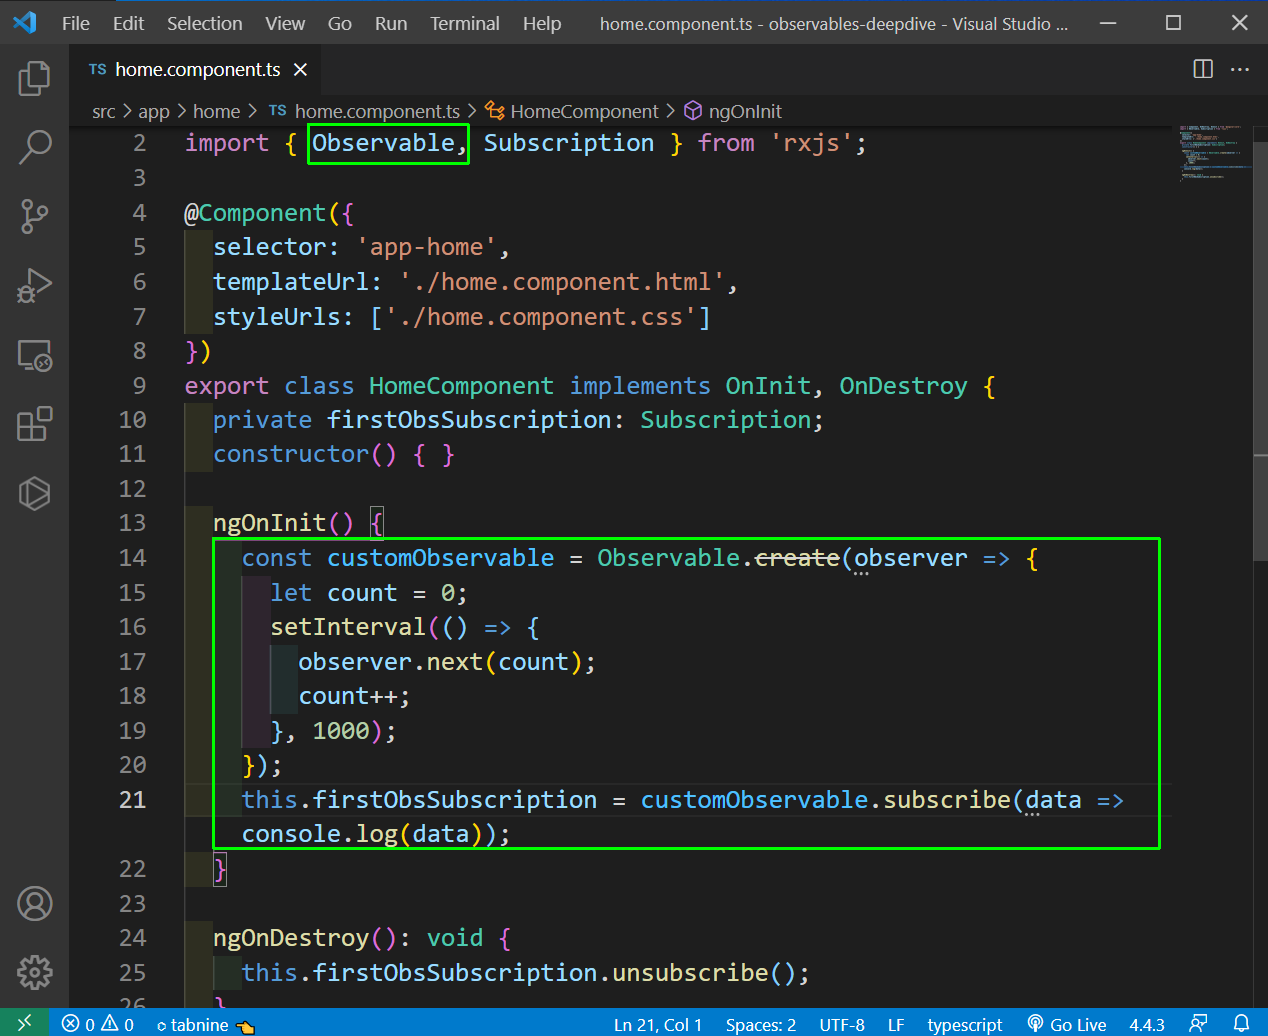Open the hexagon play icon view
Viewport: 1268px width, 1036px height.
pyautogui.click(x=34, y=493)
